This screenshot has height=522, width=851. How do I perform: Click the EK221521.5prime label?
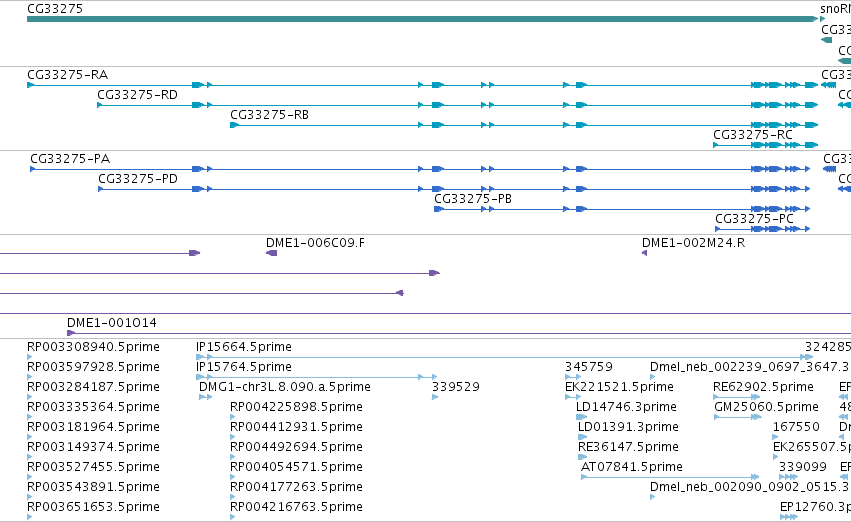619,387
